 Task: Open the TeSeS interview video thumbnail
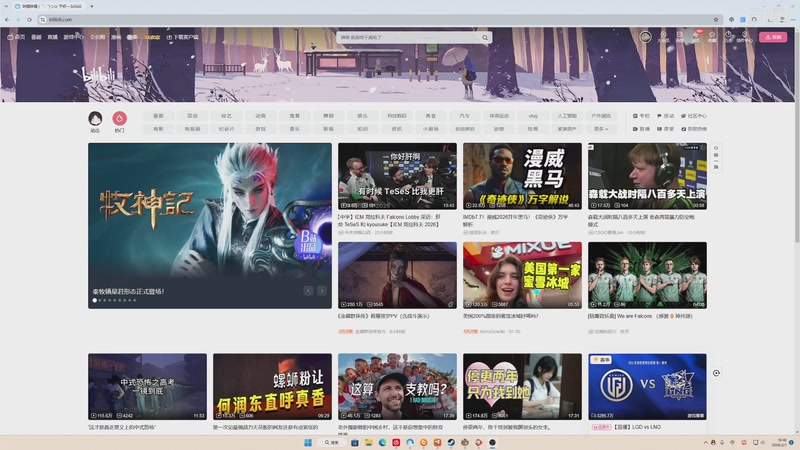[x=397, y=176]
